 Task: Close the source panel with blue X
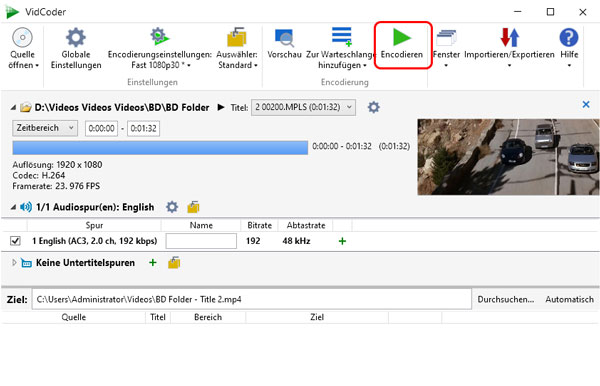coord(585,104)
